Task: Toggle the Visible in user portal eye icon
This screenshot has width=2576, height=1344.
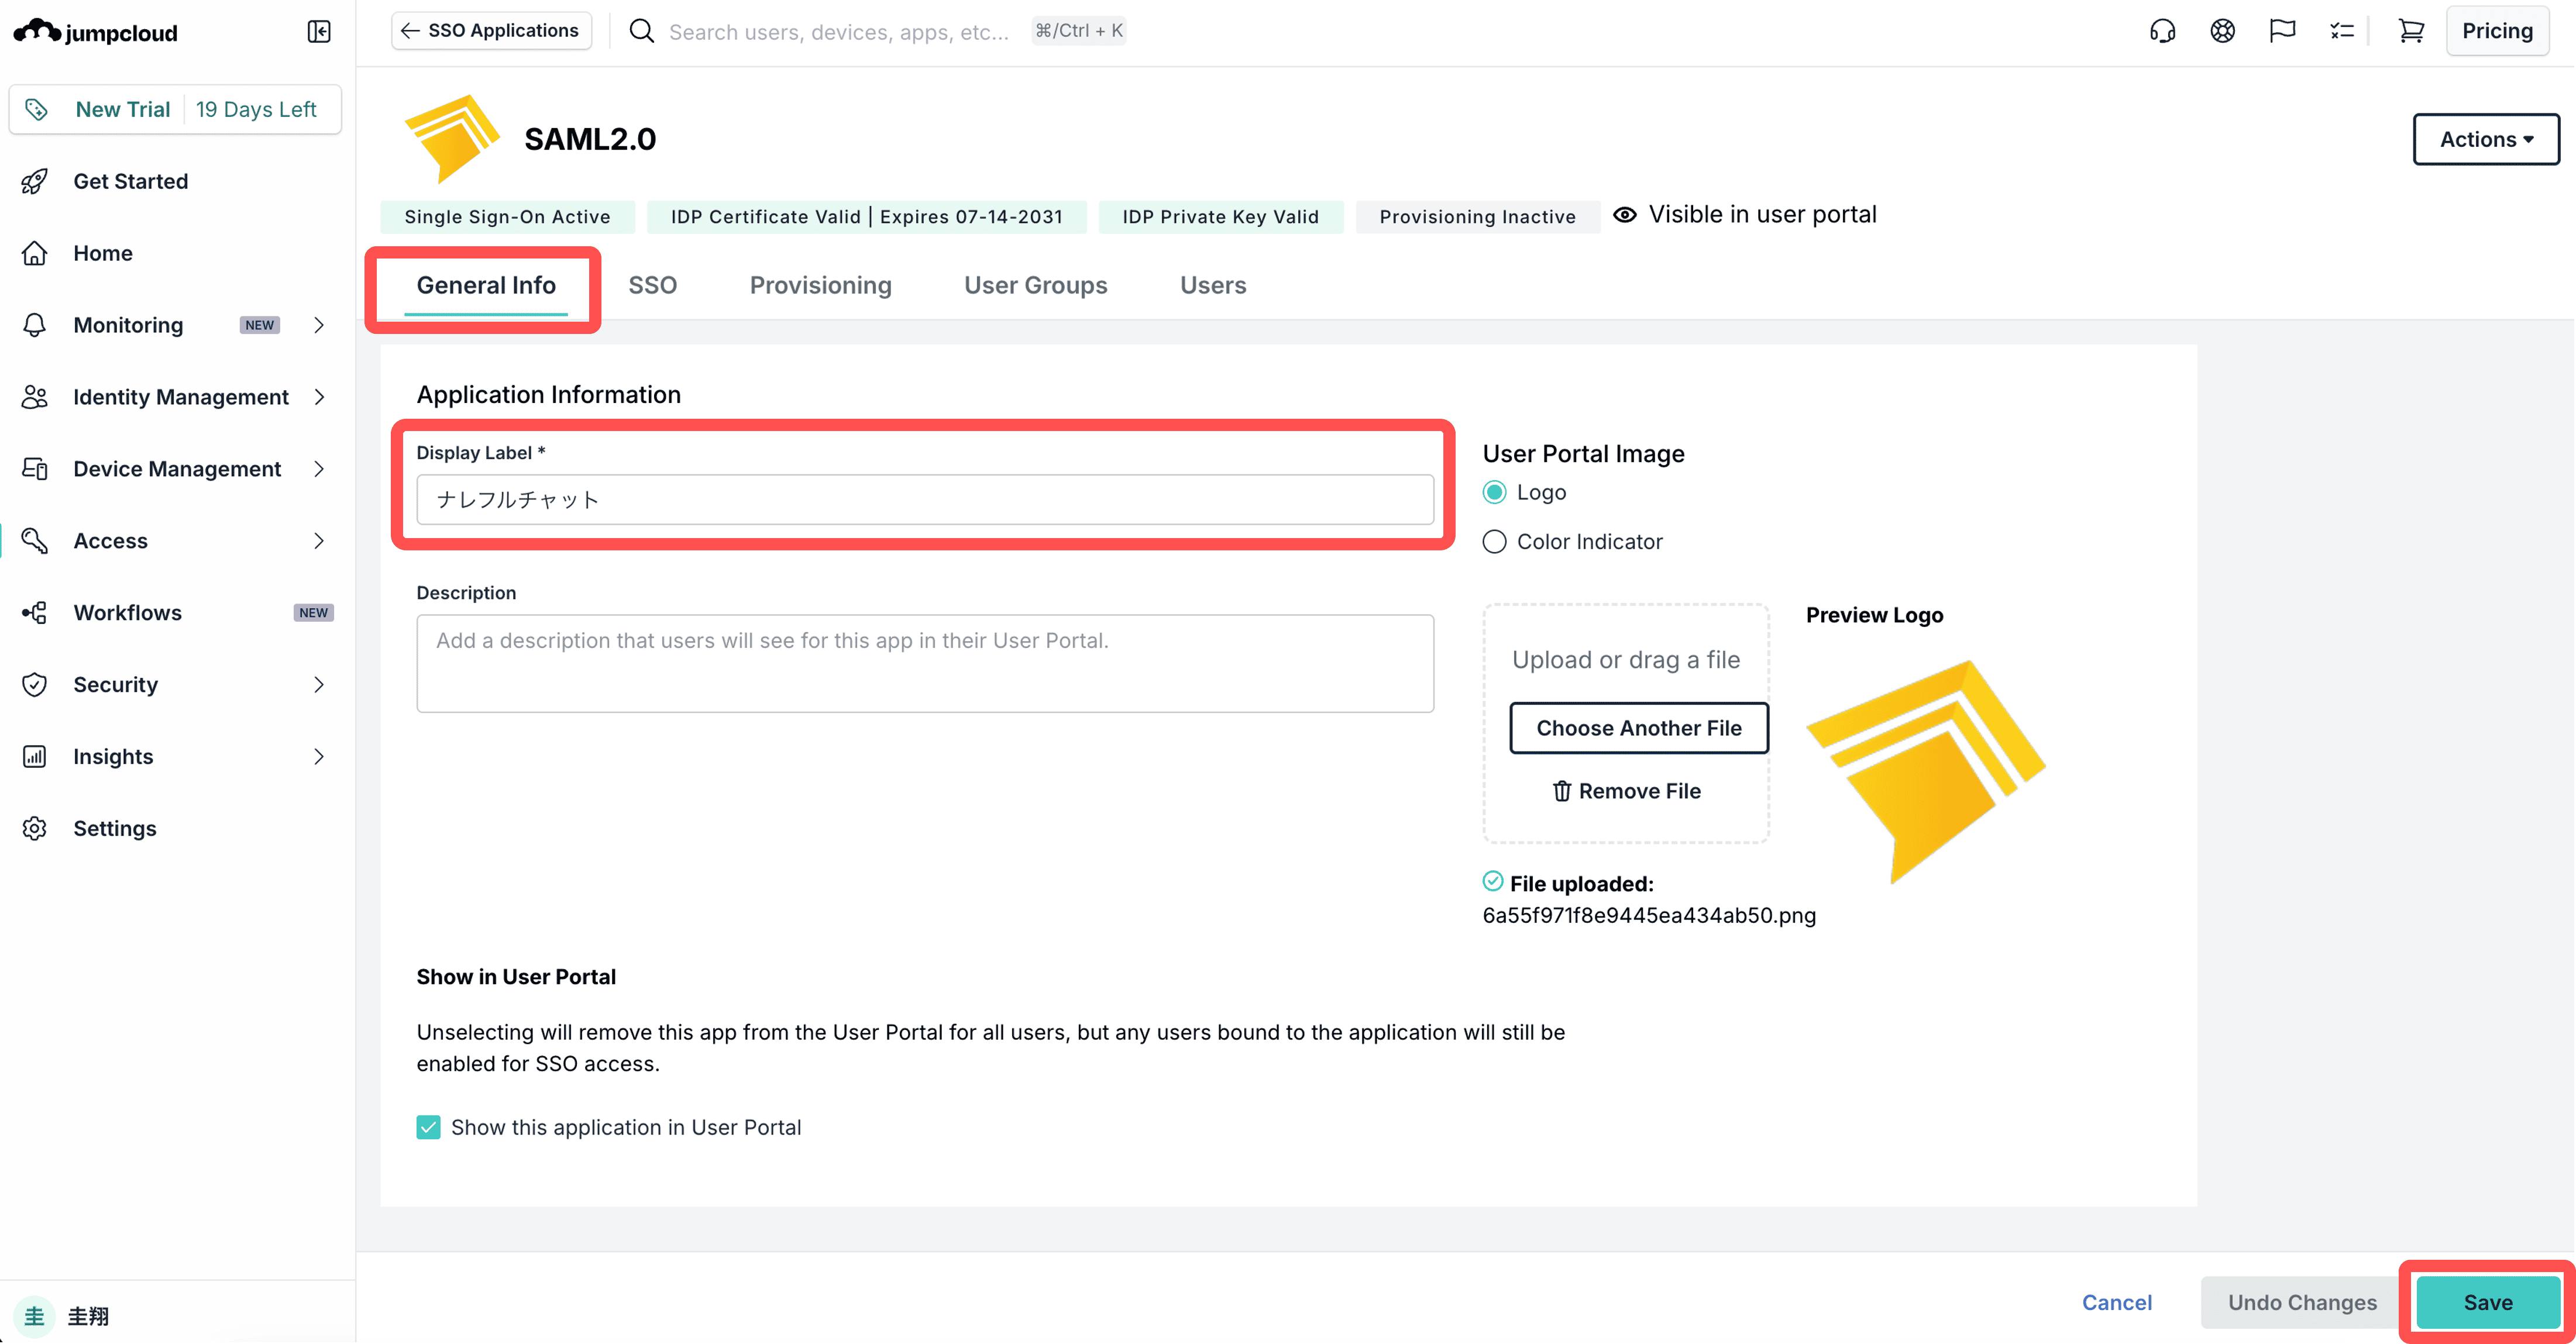Action: 1625,215
